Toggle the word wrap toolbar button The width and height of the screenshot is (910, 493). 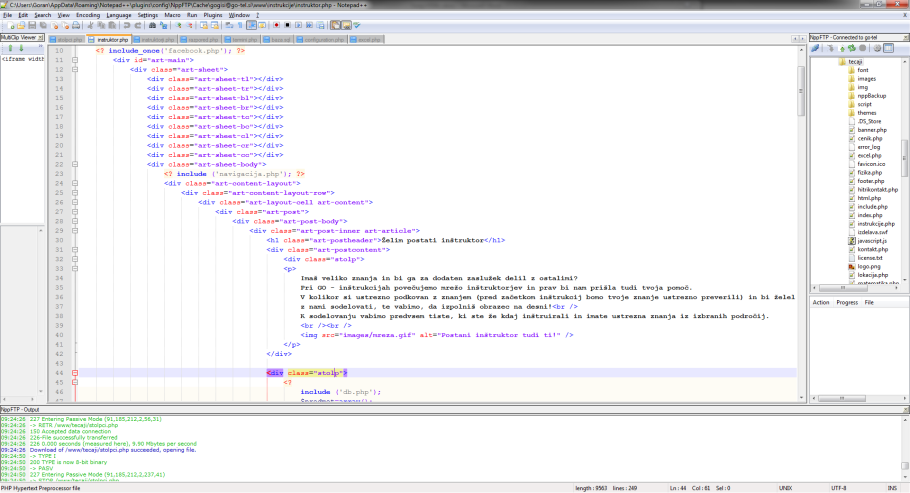click(x=229, y=26)
